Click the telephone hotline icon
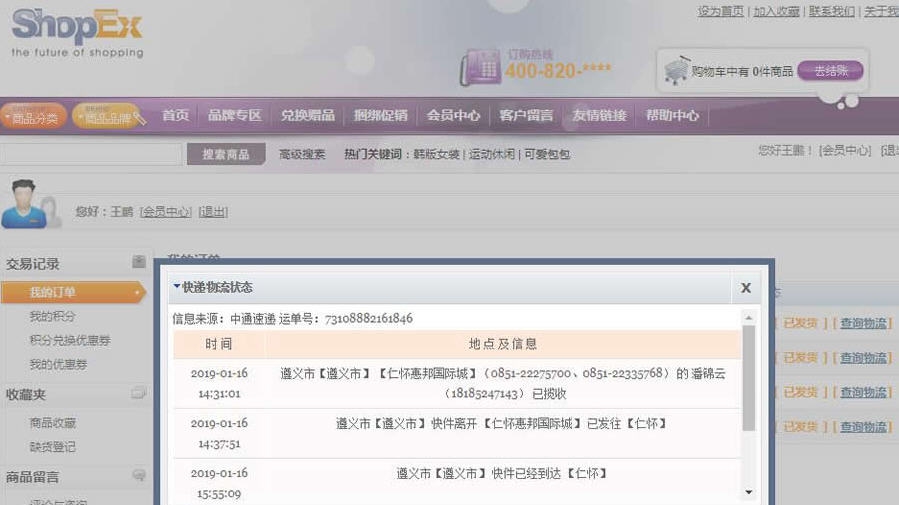 (x=480, y=67)
